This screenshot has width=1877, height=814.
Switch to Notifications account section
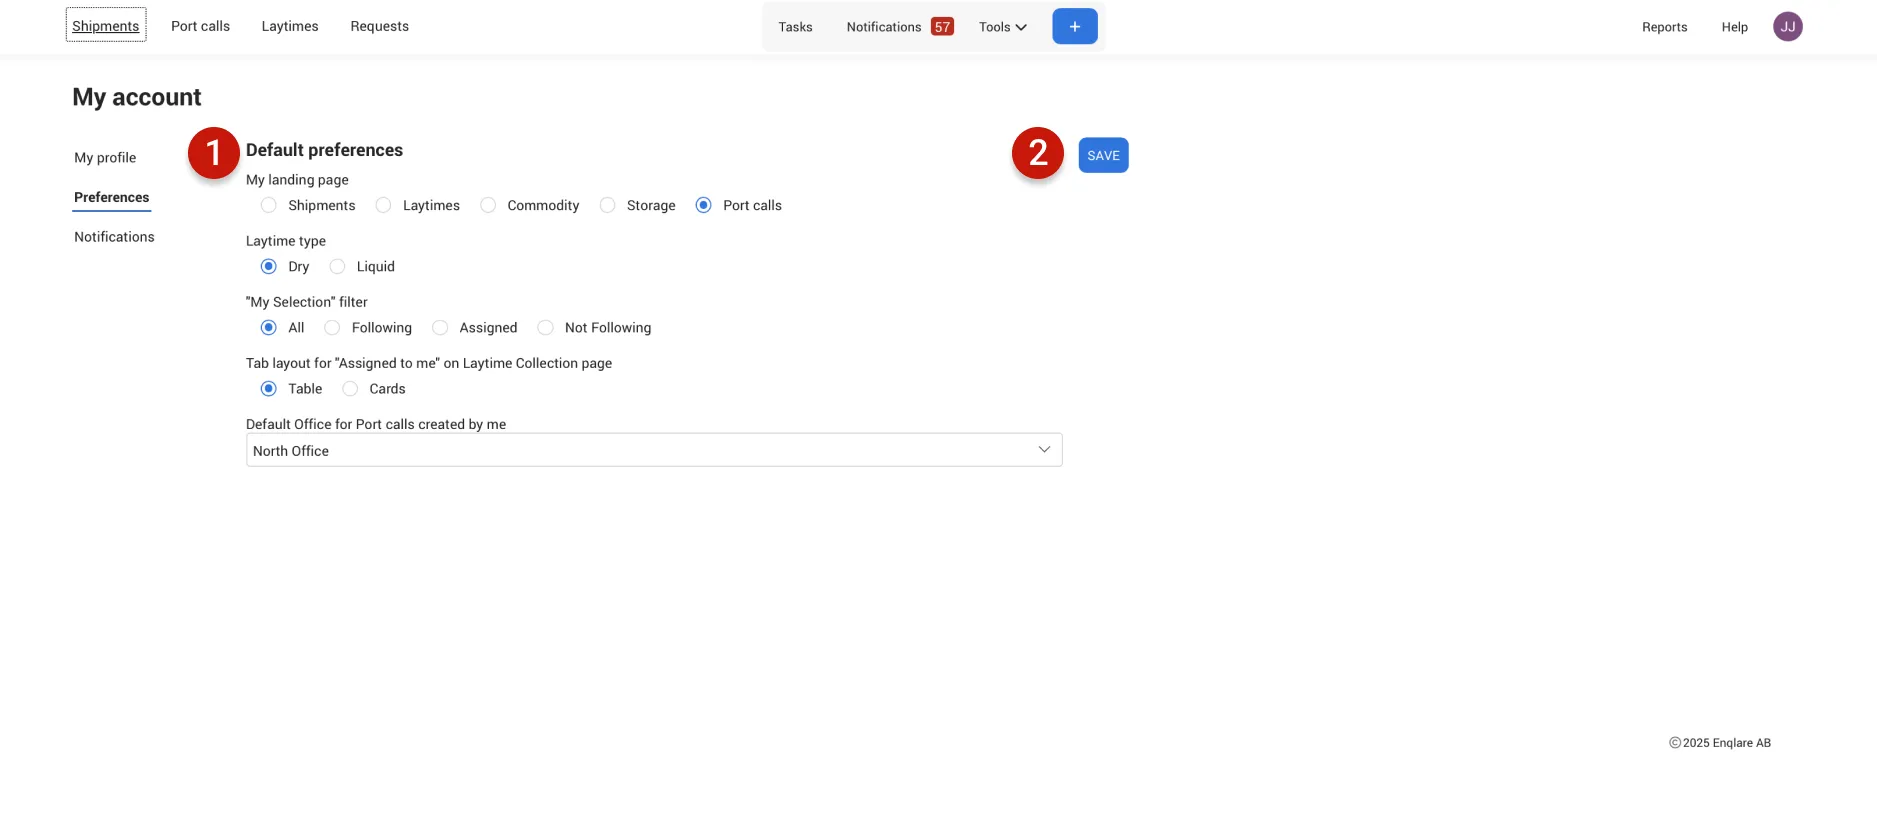coord(114,237)
